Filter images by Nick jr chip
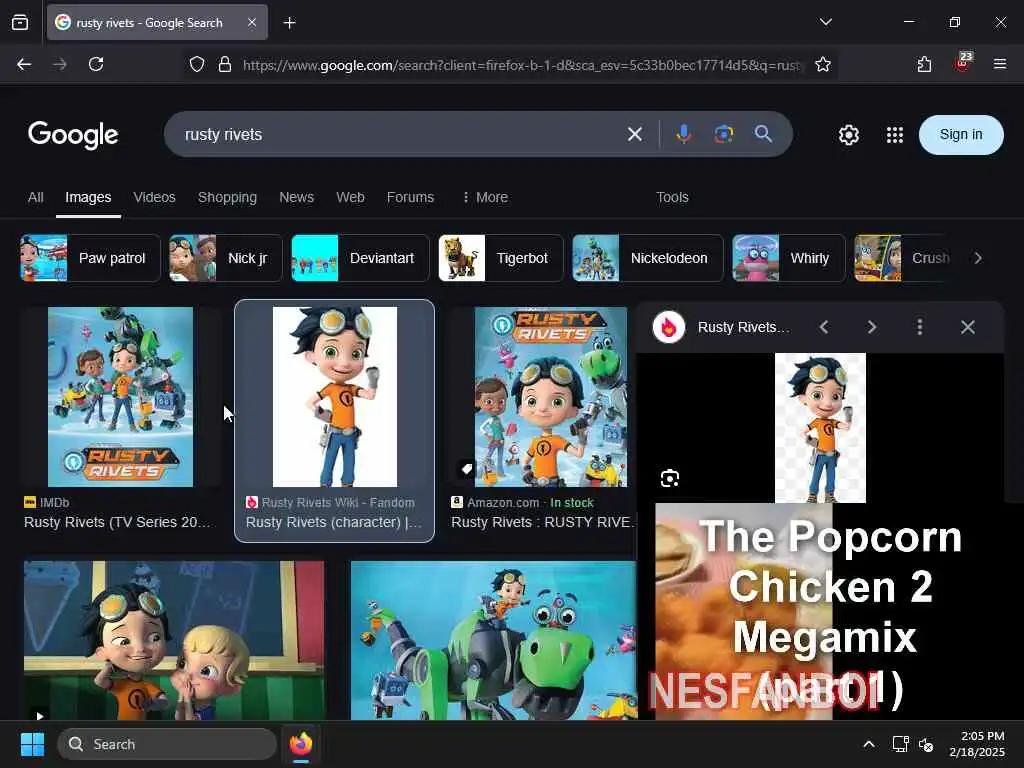Screen dimensions: 1024x768 click(x=225, y=258)
